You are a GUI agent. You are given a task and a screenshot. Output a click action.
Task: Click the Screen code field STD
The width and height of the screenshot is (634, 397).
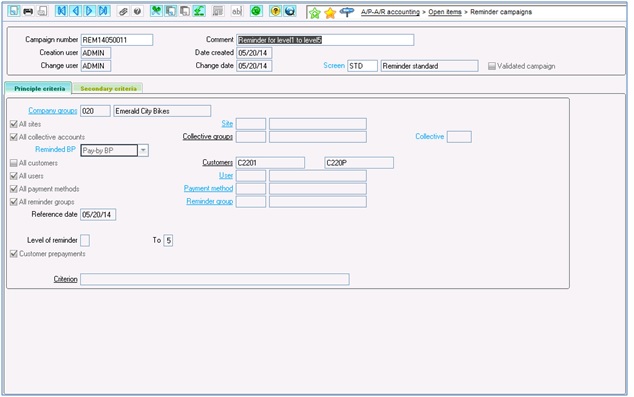(x=362, y=66)
